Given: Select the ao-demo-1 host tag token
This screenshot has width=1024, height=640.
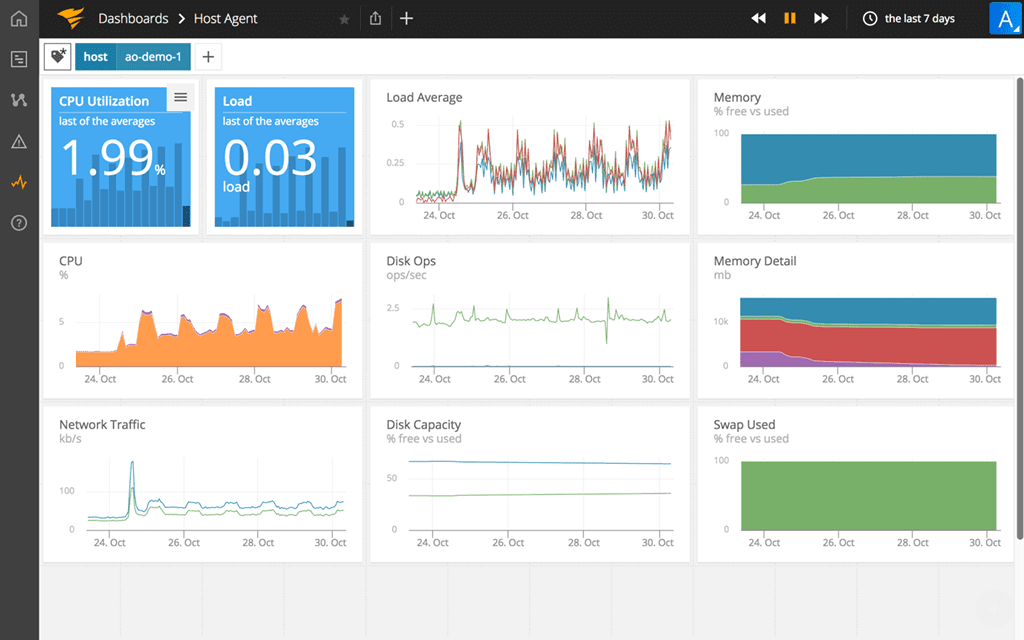Looking at the screenshot, I should tap(154, 57).
